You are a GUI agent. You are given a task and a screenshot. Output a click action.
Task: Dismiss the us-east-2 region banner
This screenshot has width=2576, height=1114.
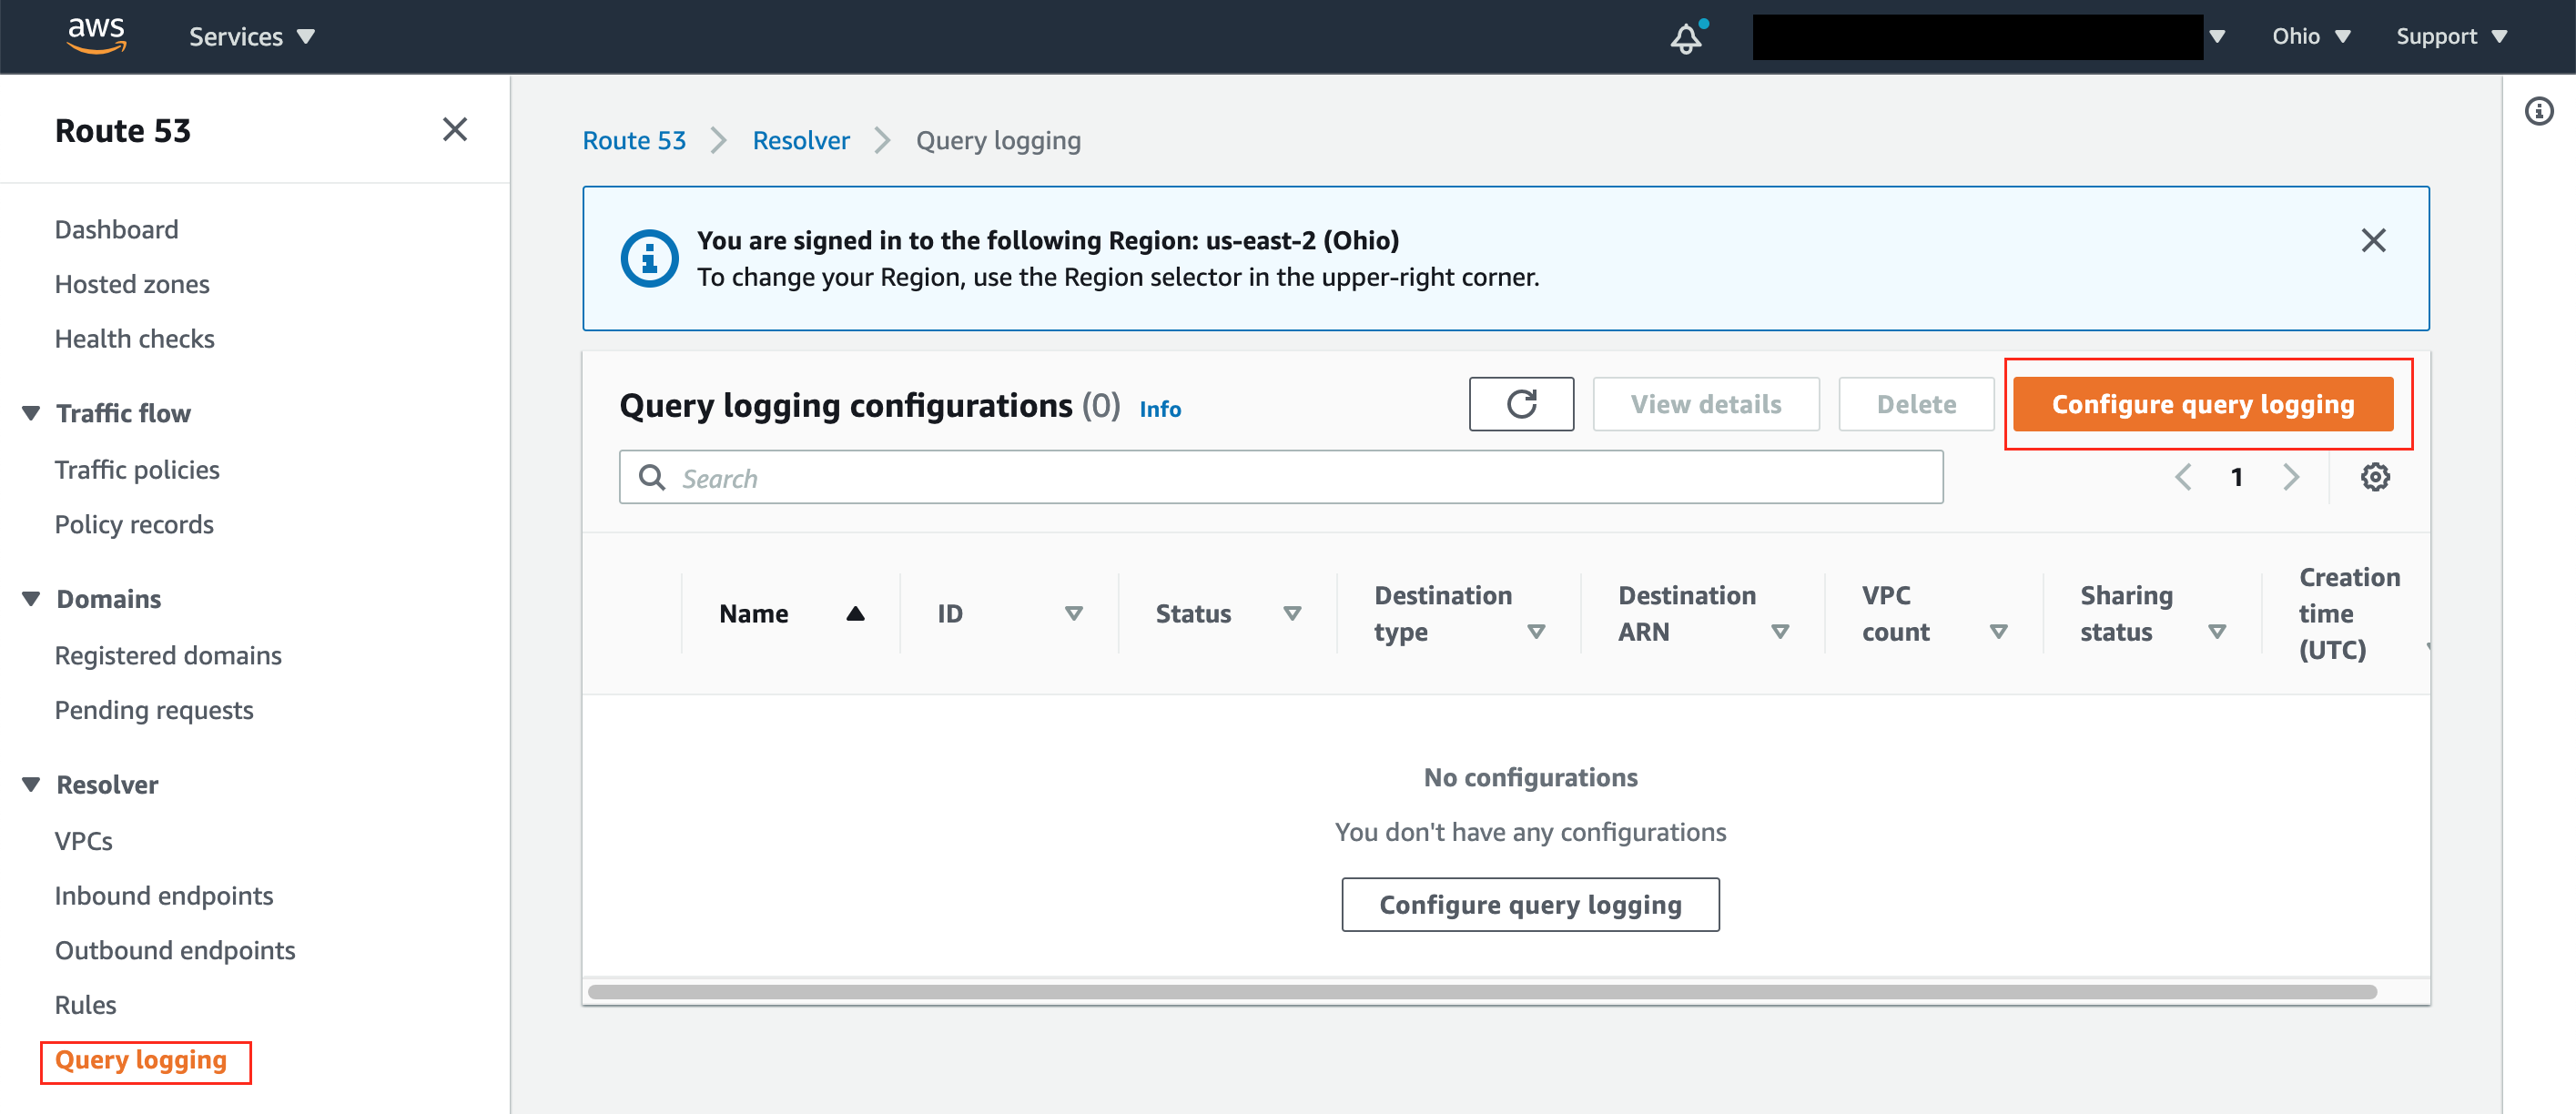2374,240
